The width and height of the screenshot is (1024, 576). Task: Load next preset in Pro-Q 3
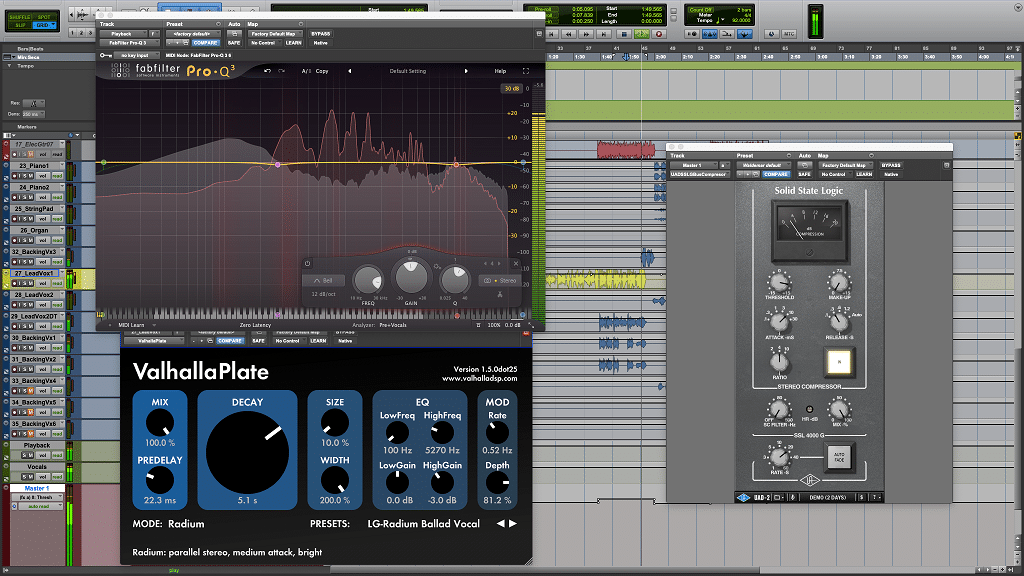tap(466, 71)
